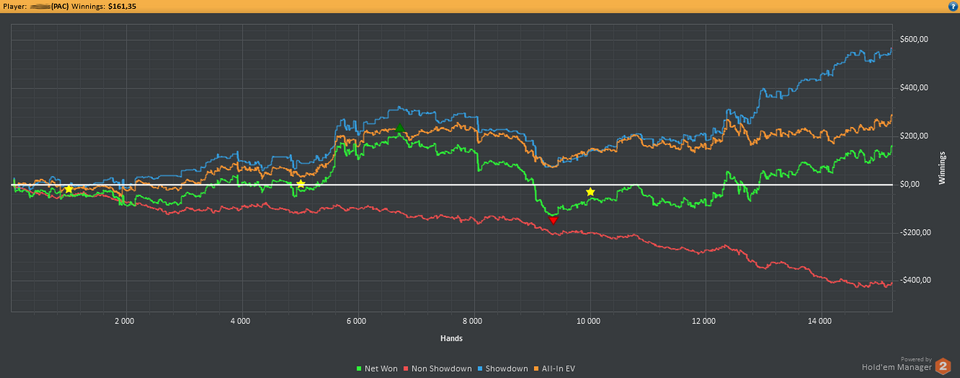Click the $0,00 axis label

[x=910, y=184]
